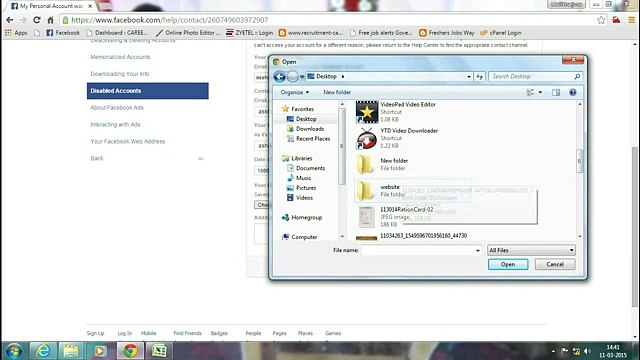
Task: Toggle the preview pane icon
Action: point(556,92)
